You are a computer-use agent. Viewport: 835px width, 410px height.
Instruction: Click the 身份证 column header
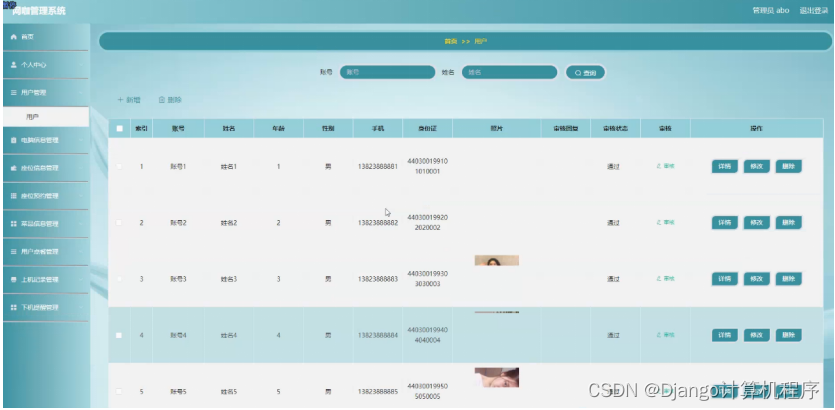click(x=428, y=129)
